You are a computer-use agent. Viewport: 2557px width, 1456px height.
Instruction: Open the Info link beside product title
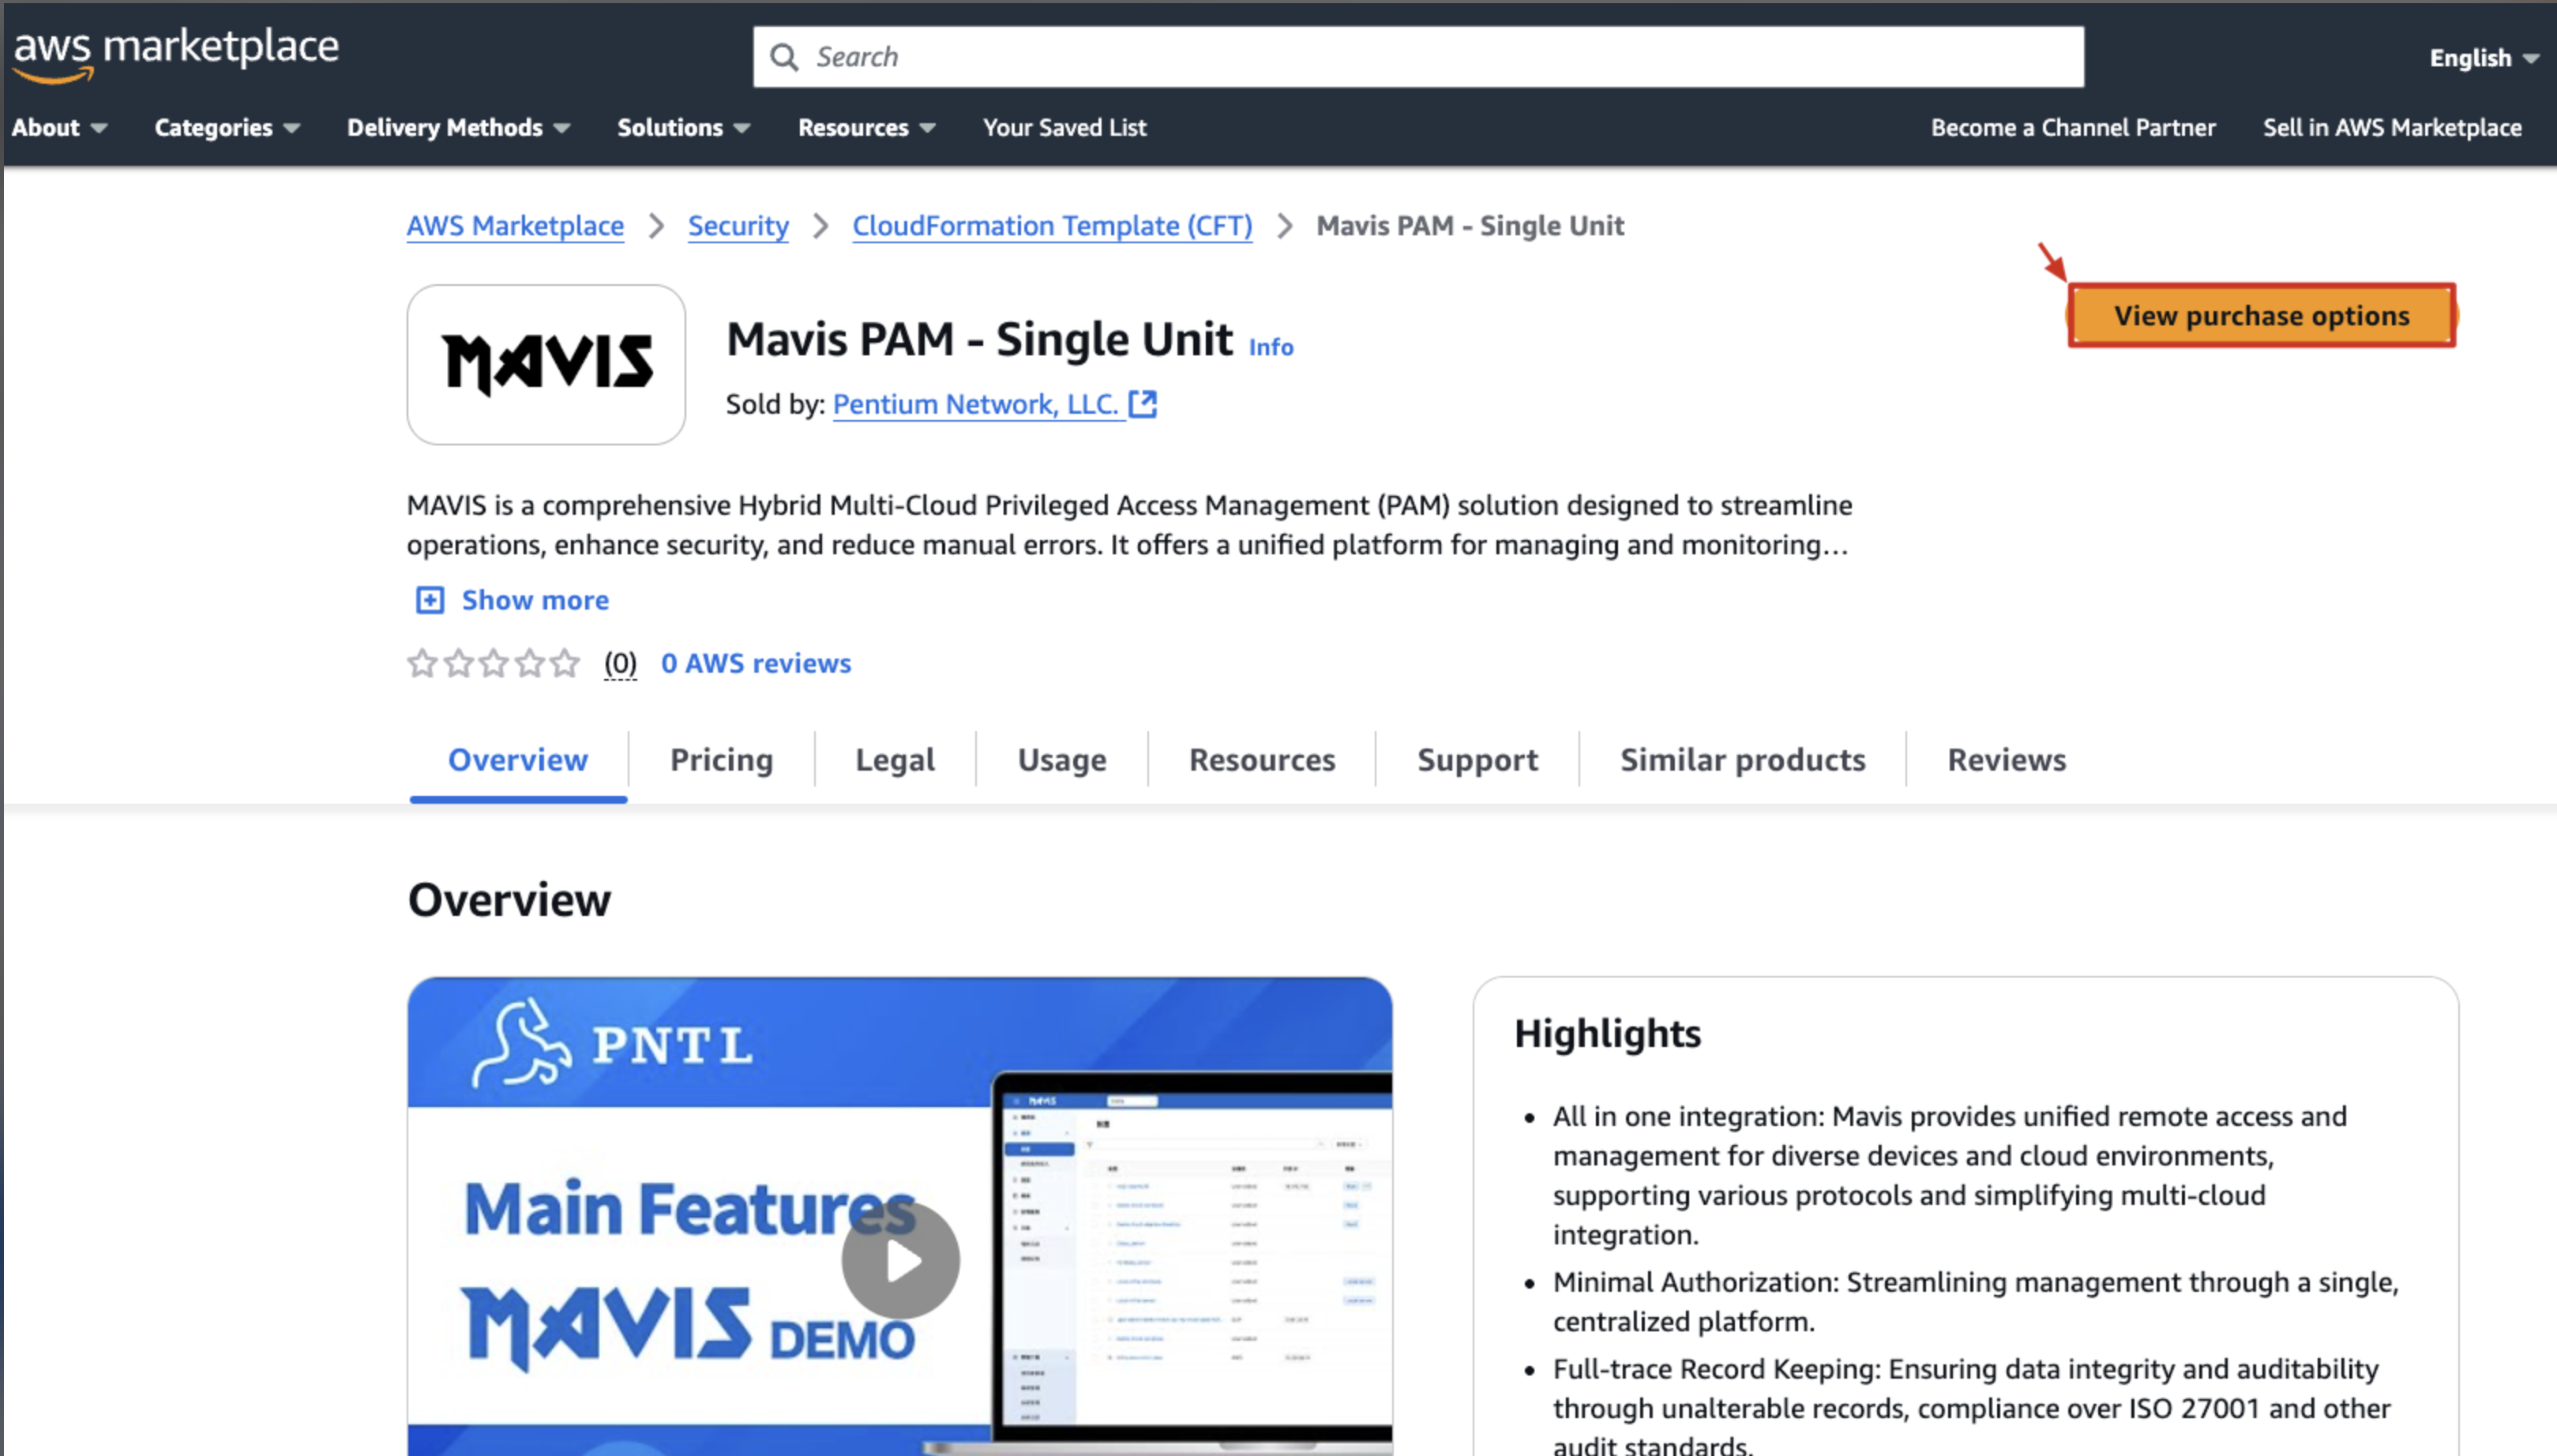coord(1271,347)
